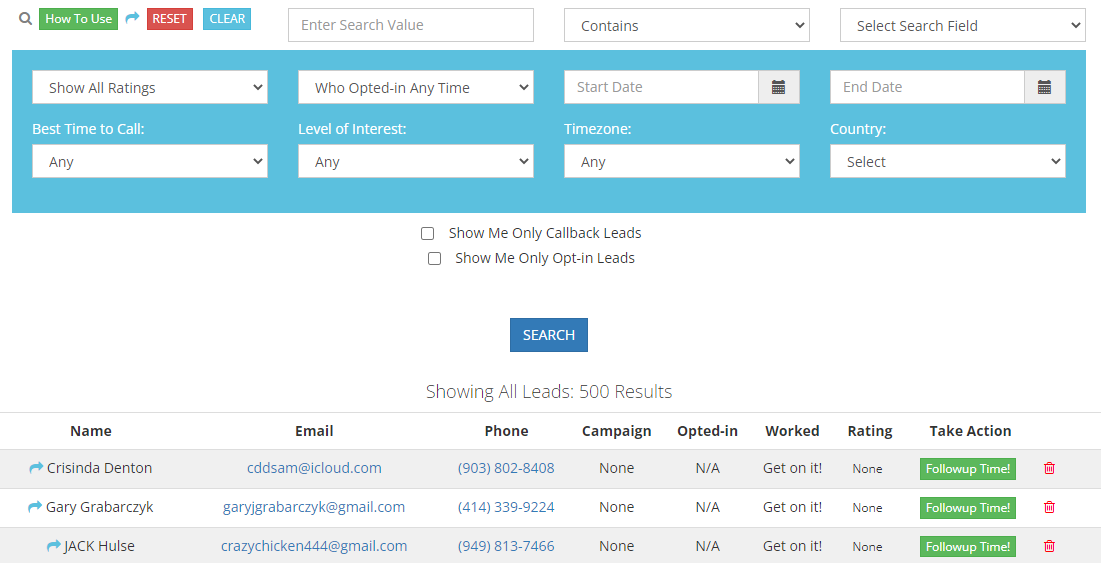Open Who Opted-in Any Time dropdown
This screenshot has height=563, width=1101.
[416, 87]
